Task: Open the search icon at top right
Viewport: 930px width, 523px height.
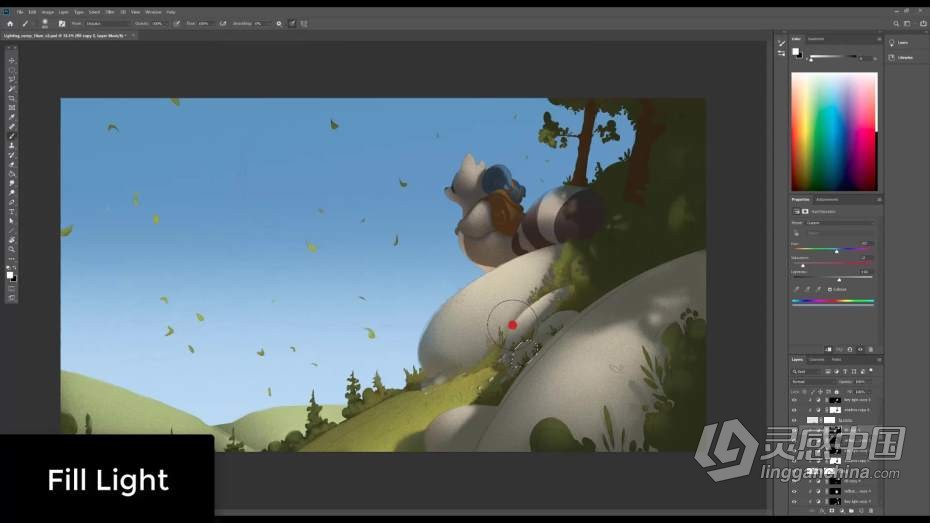Action: 896,24
